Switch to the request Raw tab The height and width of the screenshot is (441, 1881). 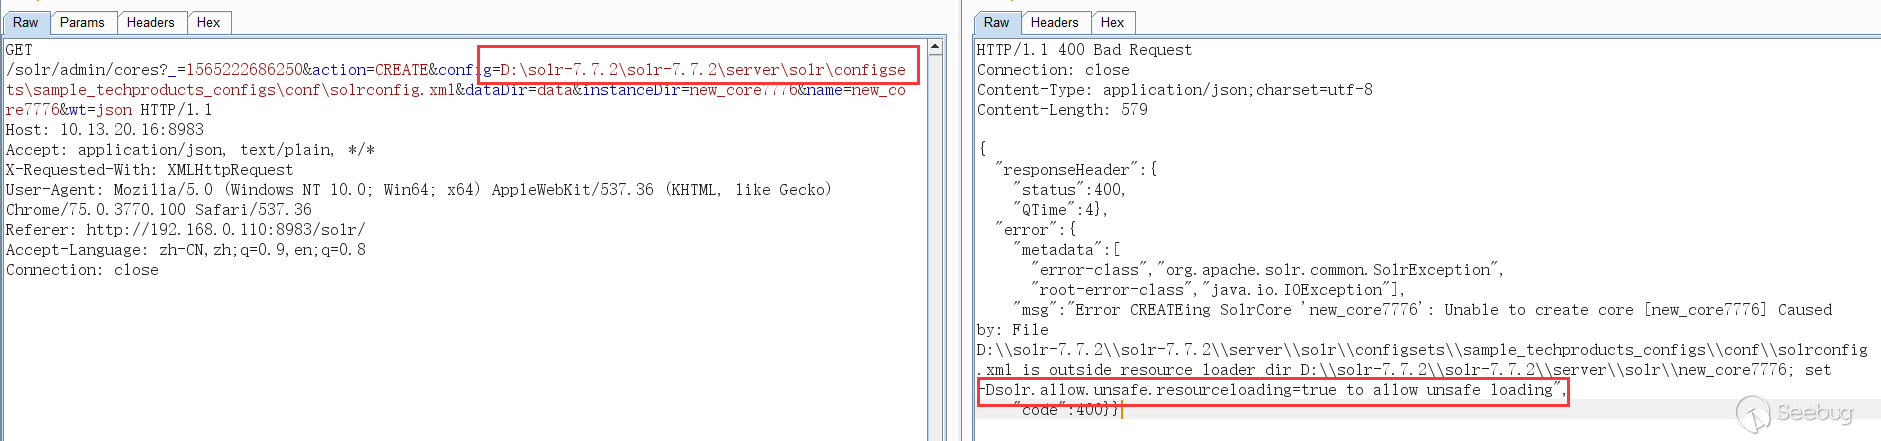click(26, 22)
